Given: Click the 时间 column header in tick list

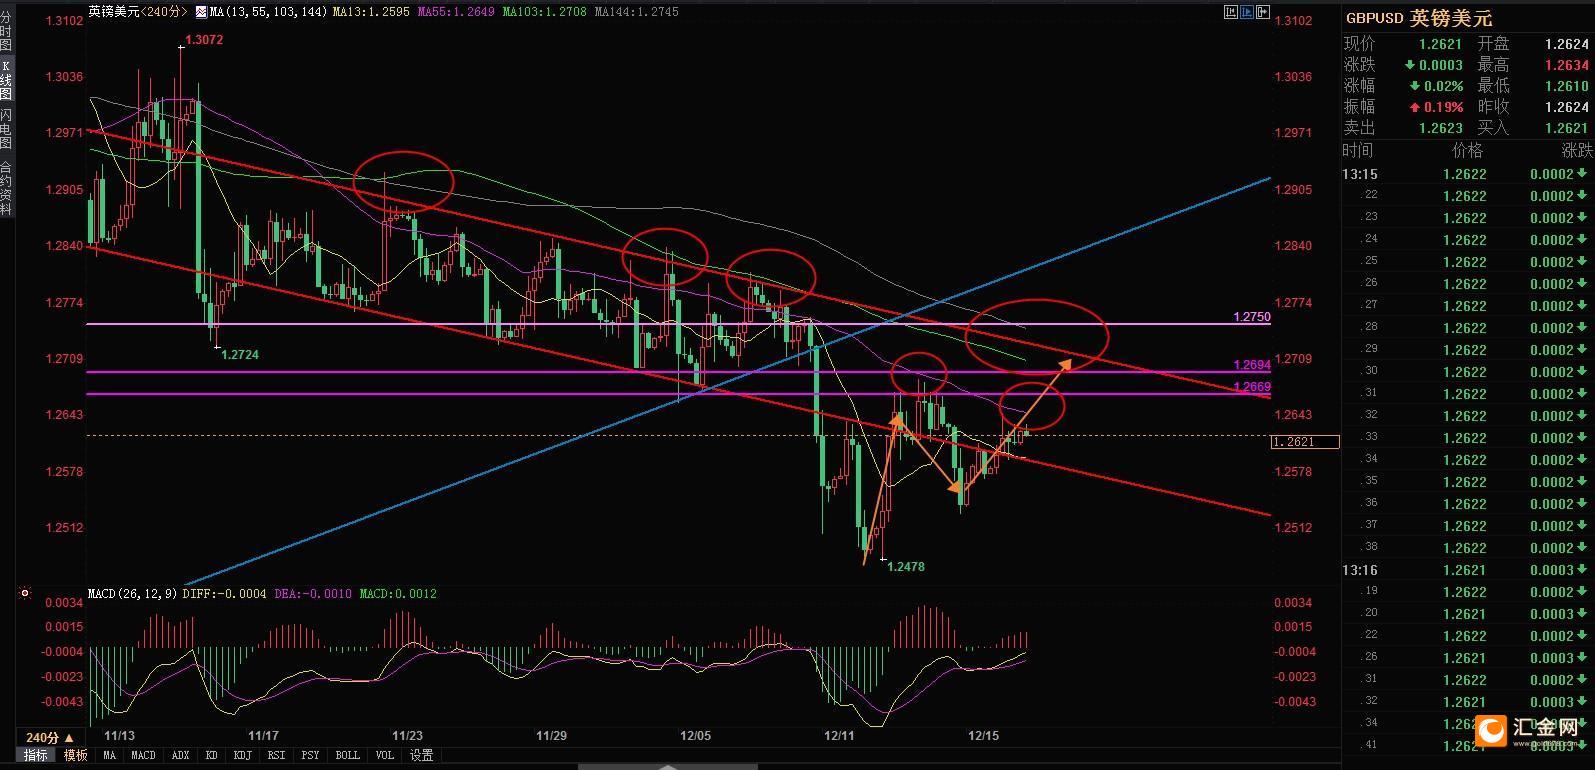Looking at the screenshot, I should pos(1358,150).
